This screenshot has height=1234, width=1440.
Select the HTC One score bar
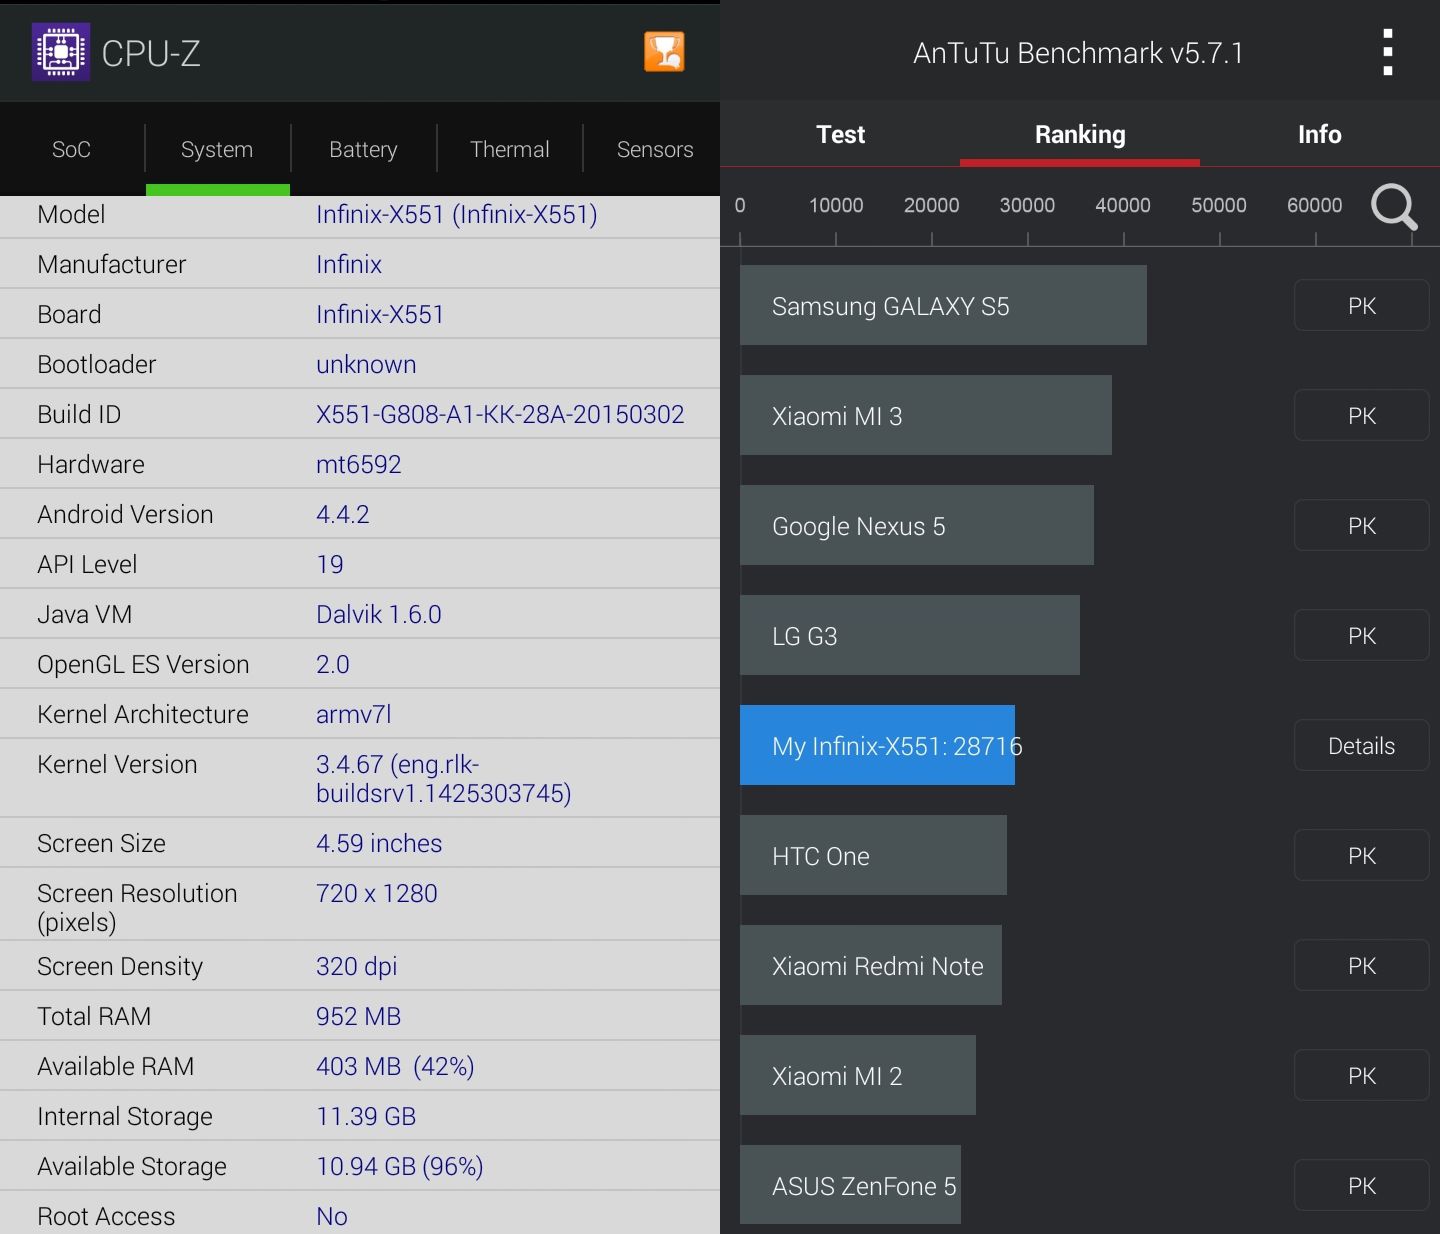(873, 855)
